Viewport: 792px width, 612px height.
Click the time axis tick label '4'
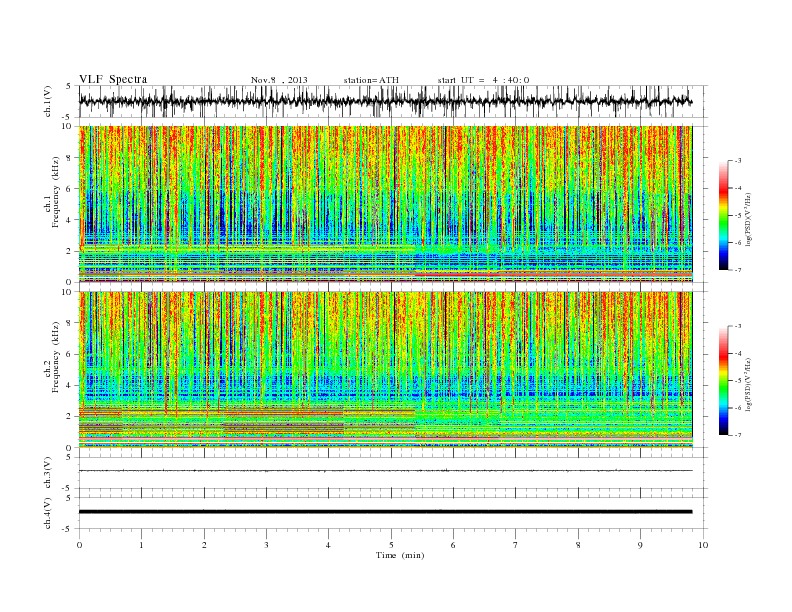pyautogui.click(x=328, y=545)
